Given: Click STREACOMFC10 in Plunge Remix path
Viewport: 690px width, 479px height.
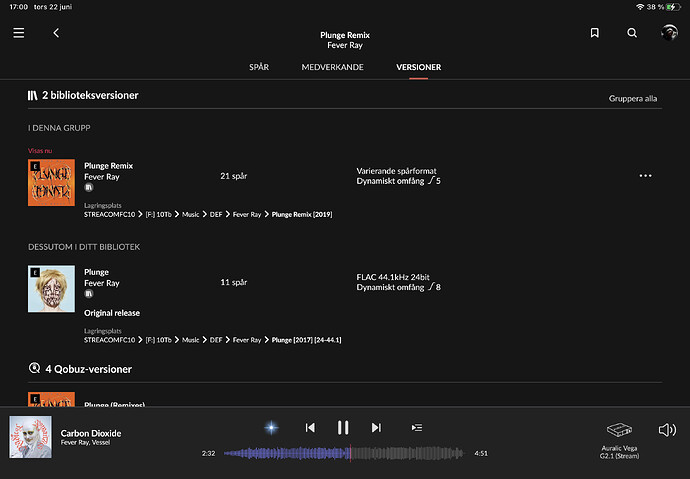Looking at the screenshot, I should (110, 215).
